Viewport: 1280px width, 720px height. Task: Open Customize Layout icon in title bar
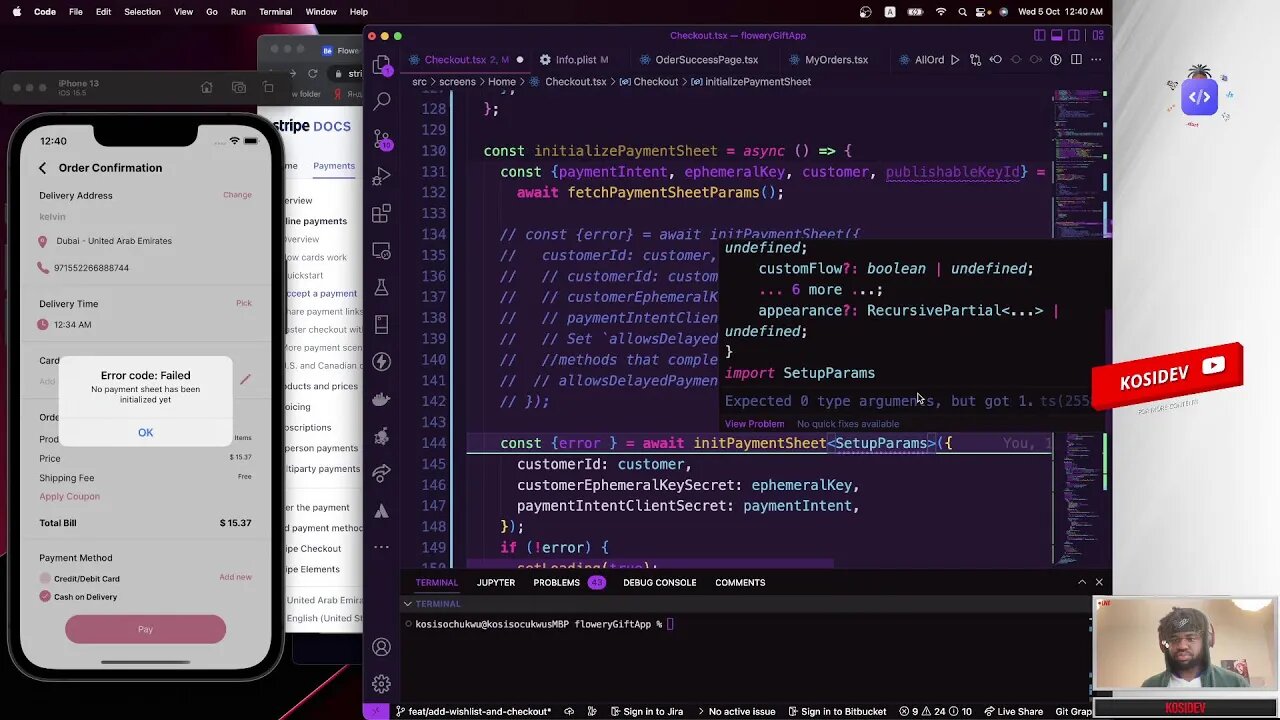click(x=1097, y=36)
